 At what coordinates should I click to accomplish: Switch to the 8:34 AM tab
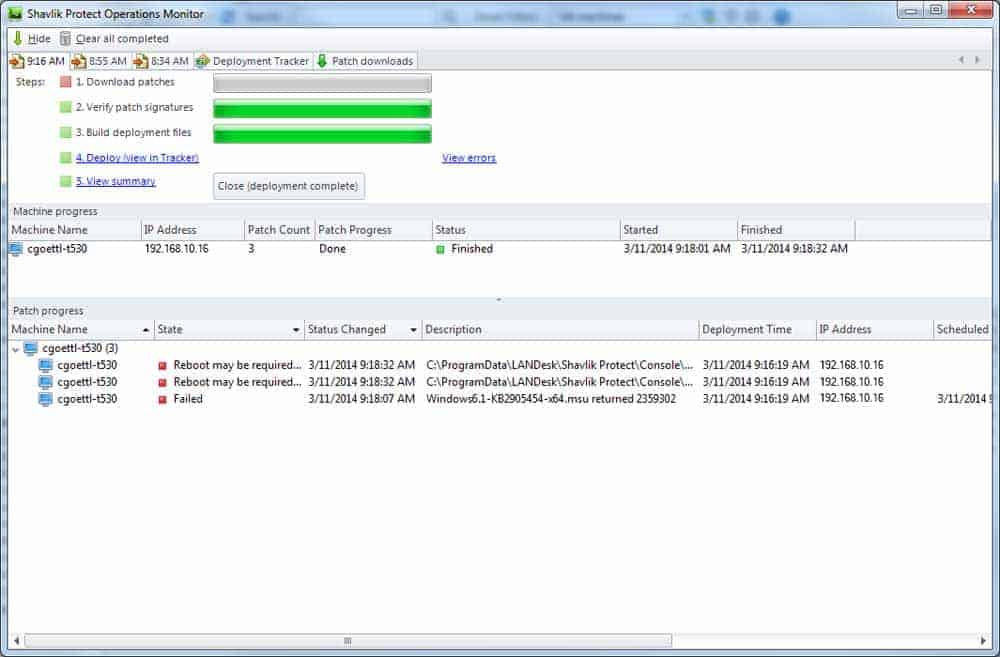tap(161, 61)
